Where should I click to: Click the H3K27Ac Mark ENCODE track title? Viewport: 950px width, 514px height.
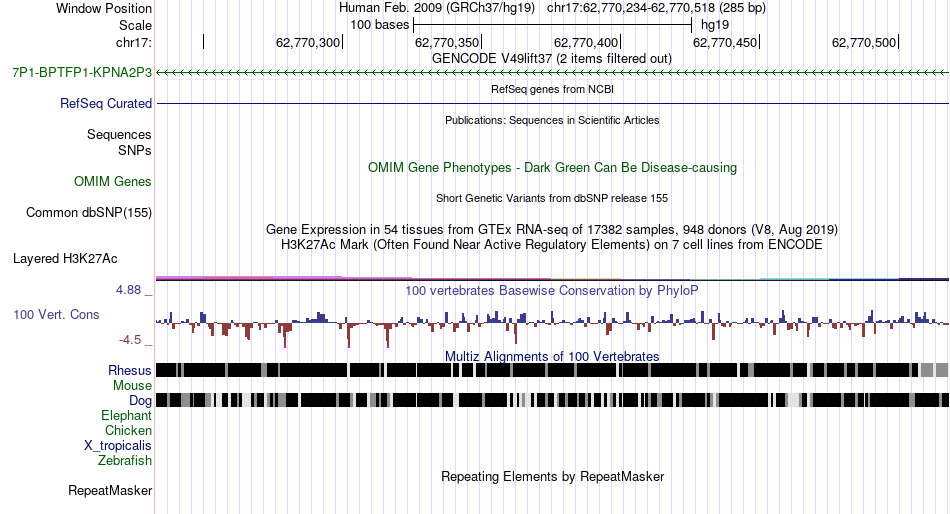coord(552,245)
